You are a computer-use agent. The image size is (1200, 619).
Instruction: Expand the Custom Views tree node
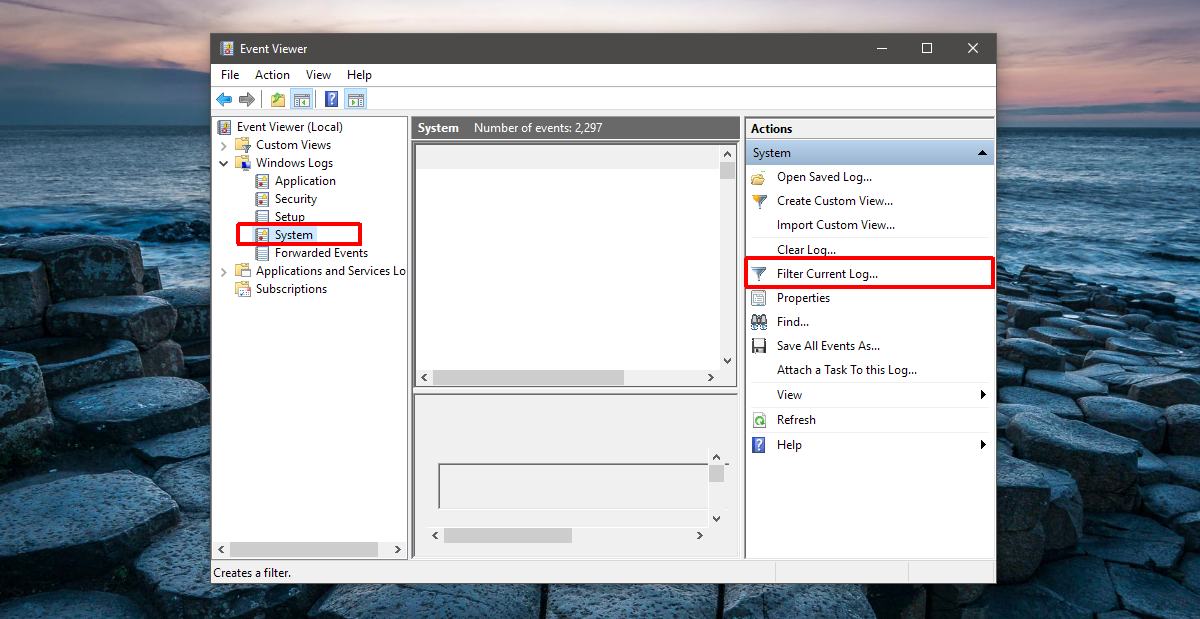[x=224, y=145]
